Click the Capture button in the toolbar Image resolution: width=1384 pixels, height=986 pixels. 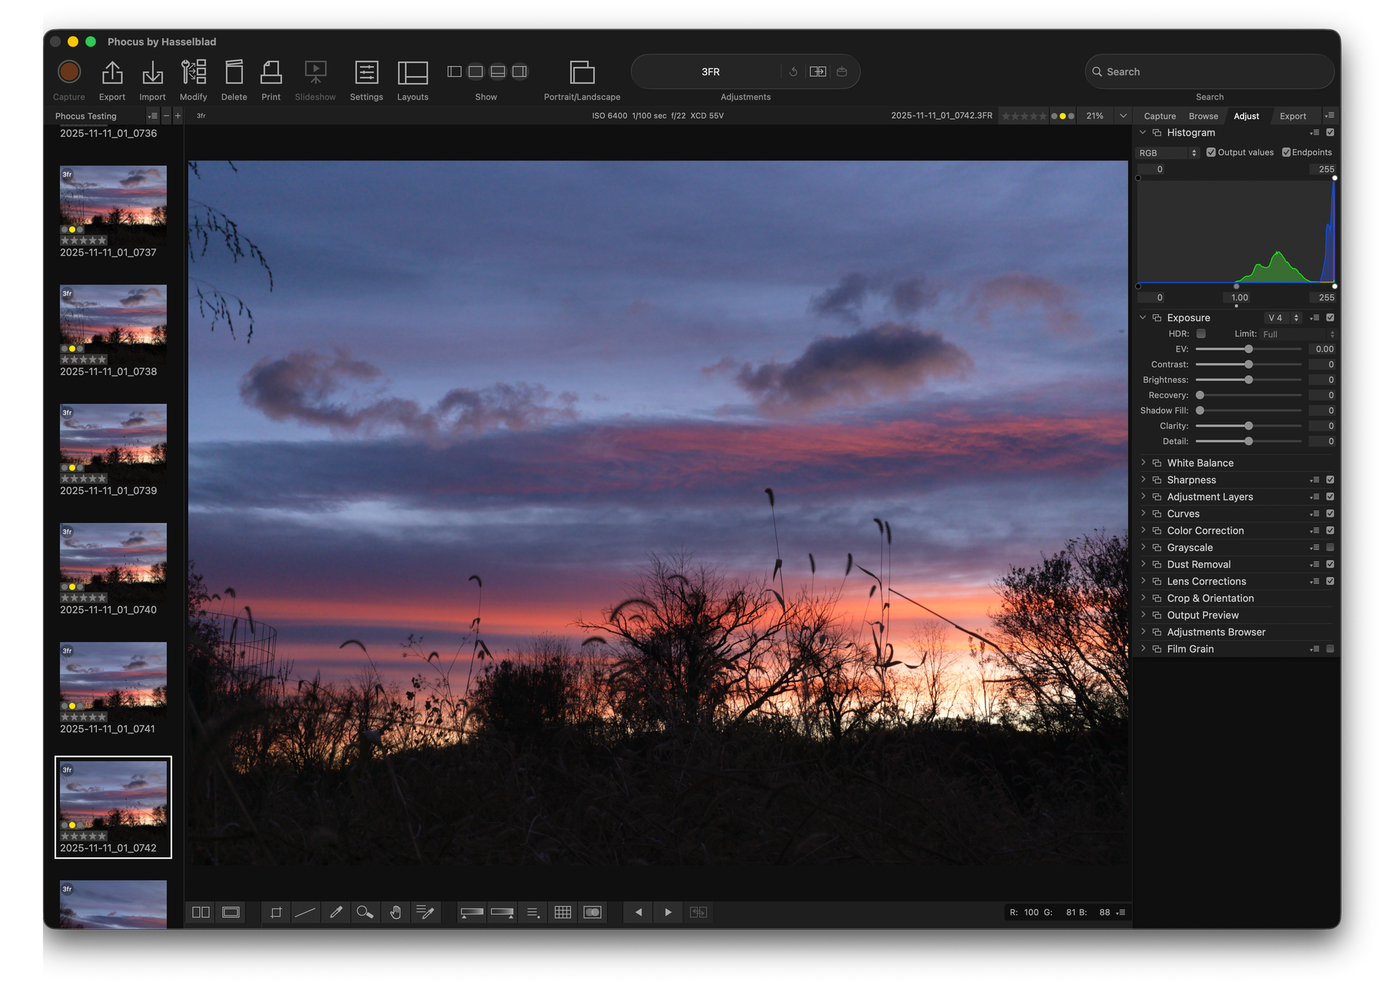tap(69, 72)
